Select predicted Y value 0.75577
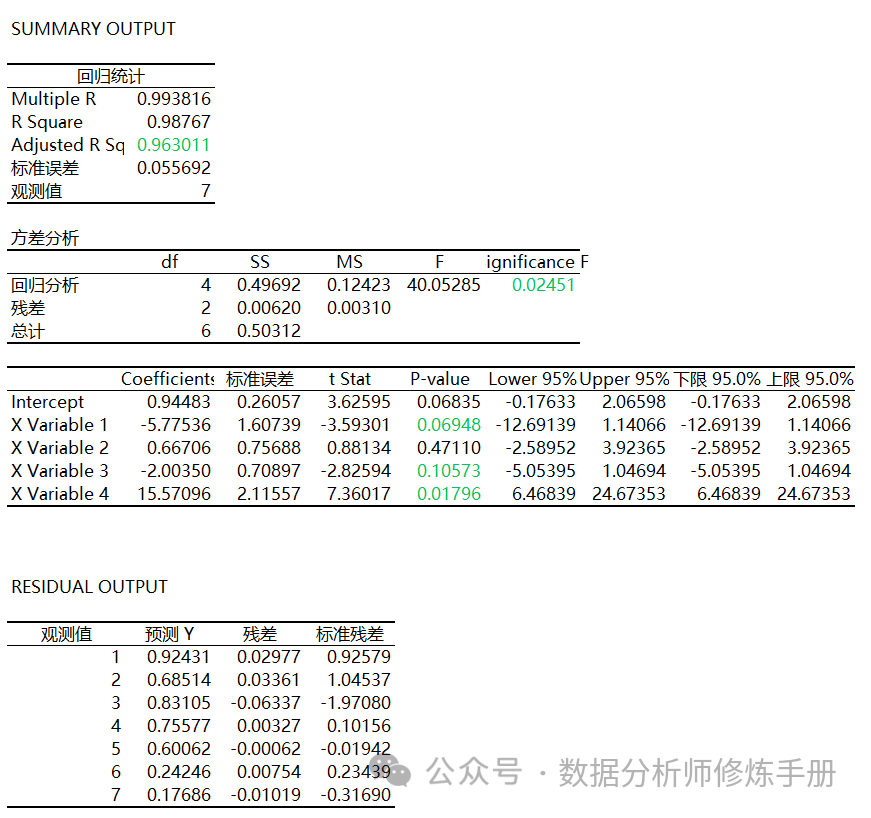This screenshot has height=818, width=871. click(x=179, y=726)
